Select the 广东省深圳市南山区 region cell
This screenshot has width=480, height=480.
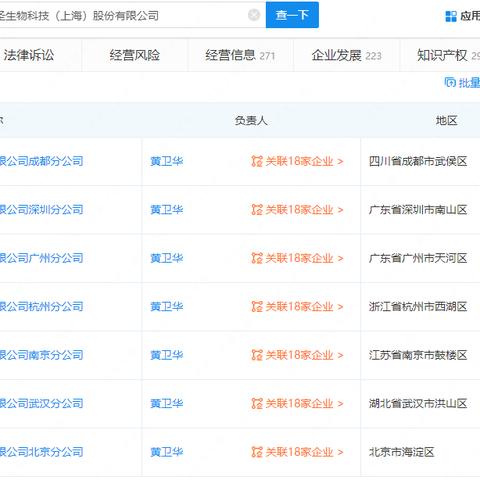(418, 210)
